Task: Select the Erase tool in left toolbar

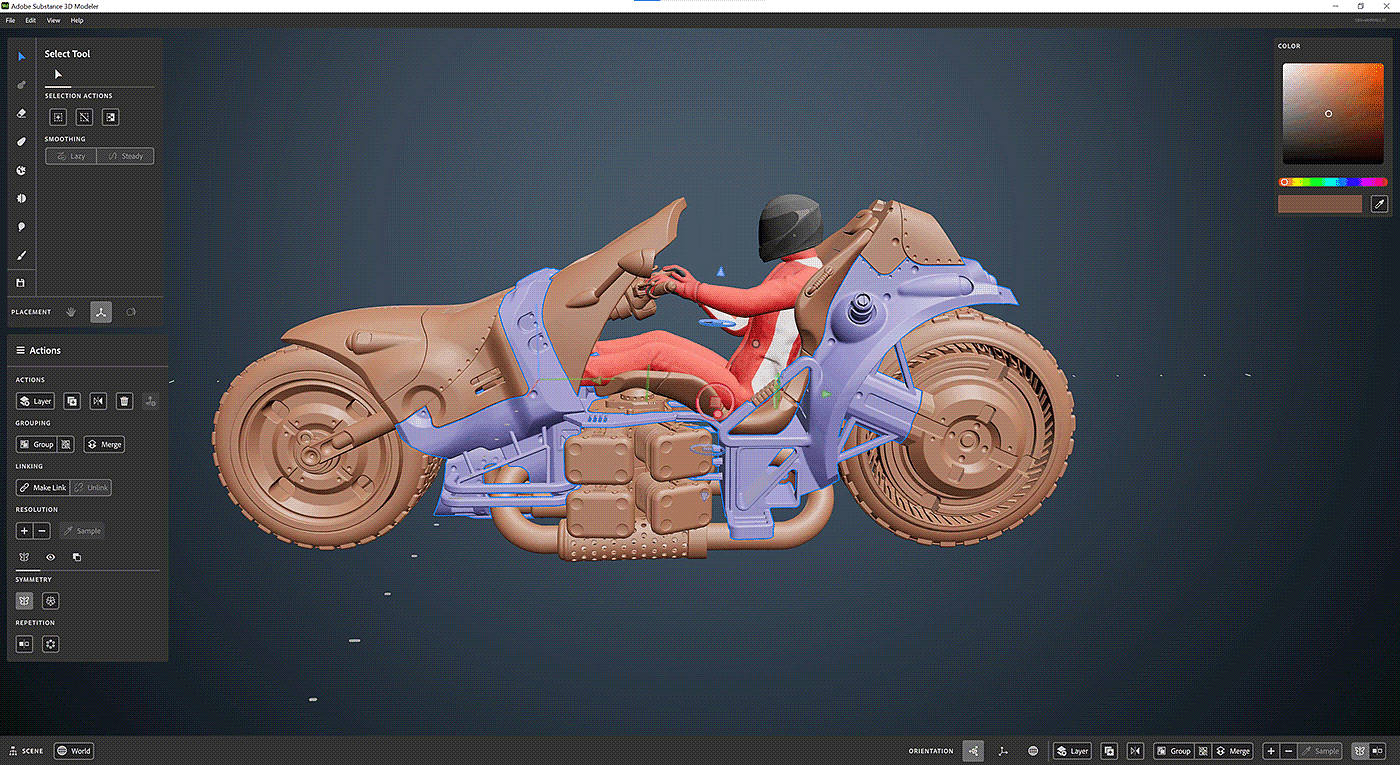Action: pos(22,113)
